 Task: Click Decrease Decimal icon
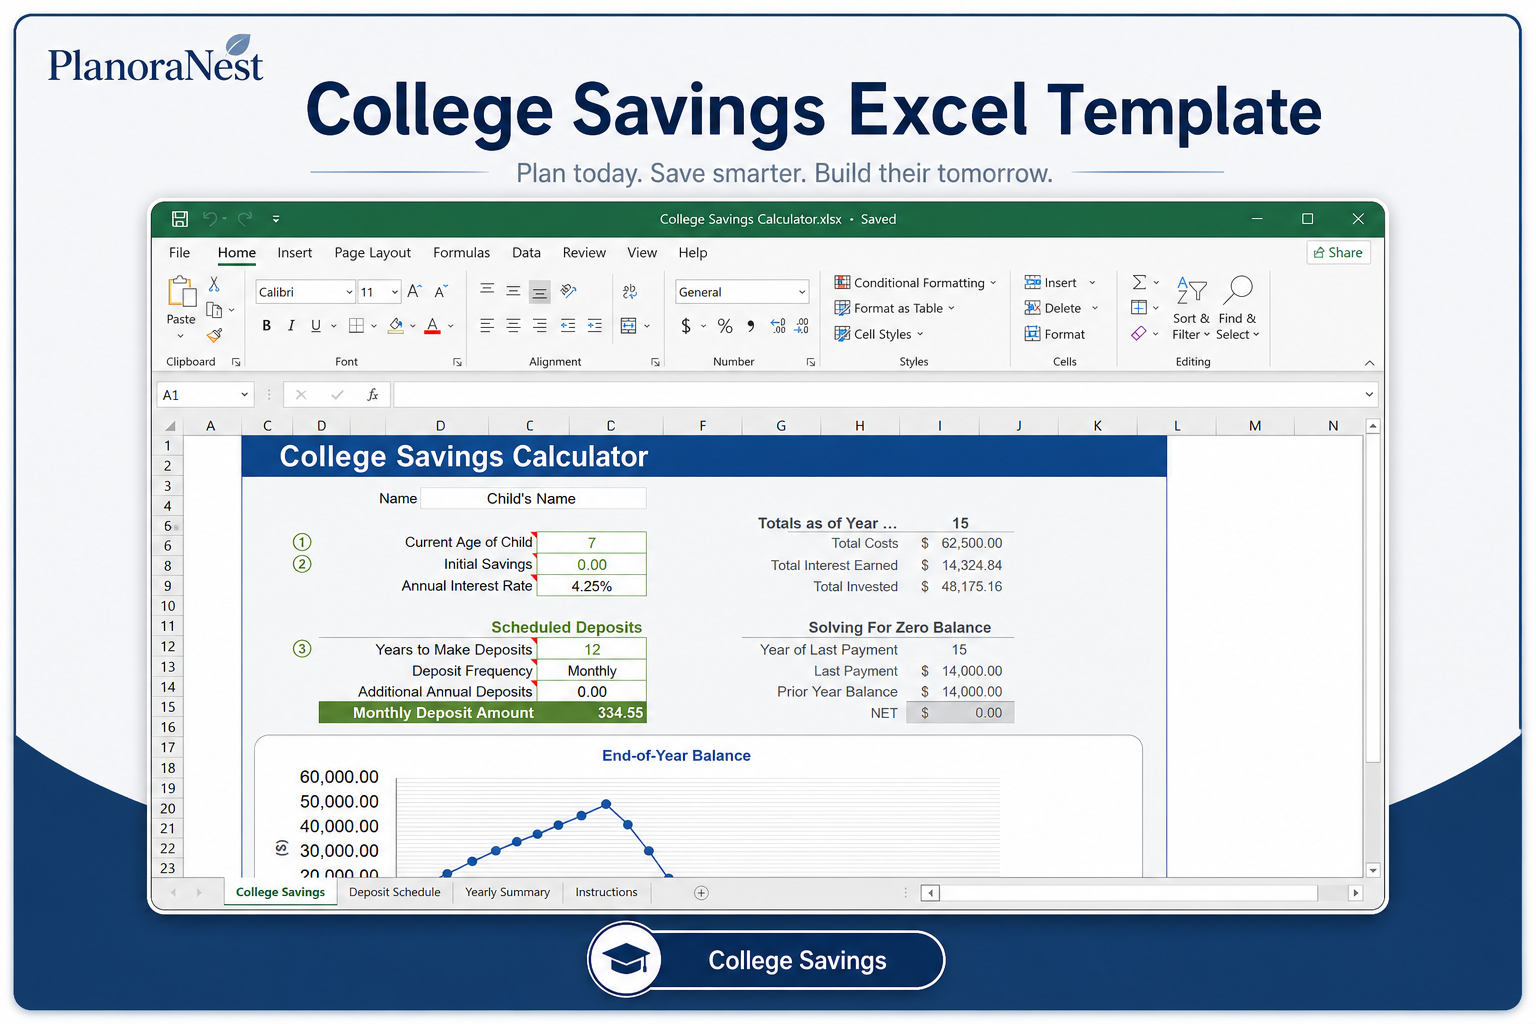(x=802, y=326)
